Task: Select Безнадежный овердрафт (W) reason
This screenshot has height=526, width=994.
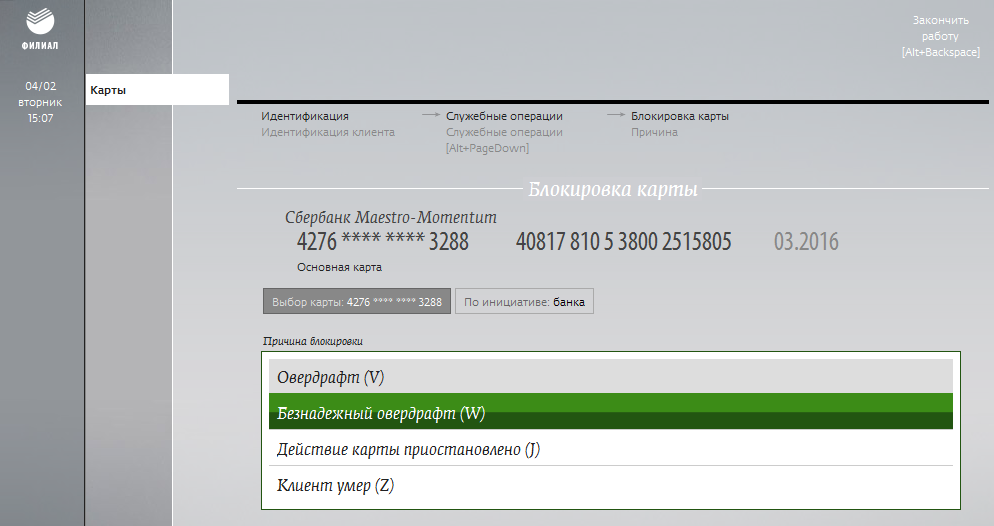Action: pyautogui.click(x=610, y=411)
